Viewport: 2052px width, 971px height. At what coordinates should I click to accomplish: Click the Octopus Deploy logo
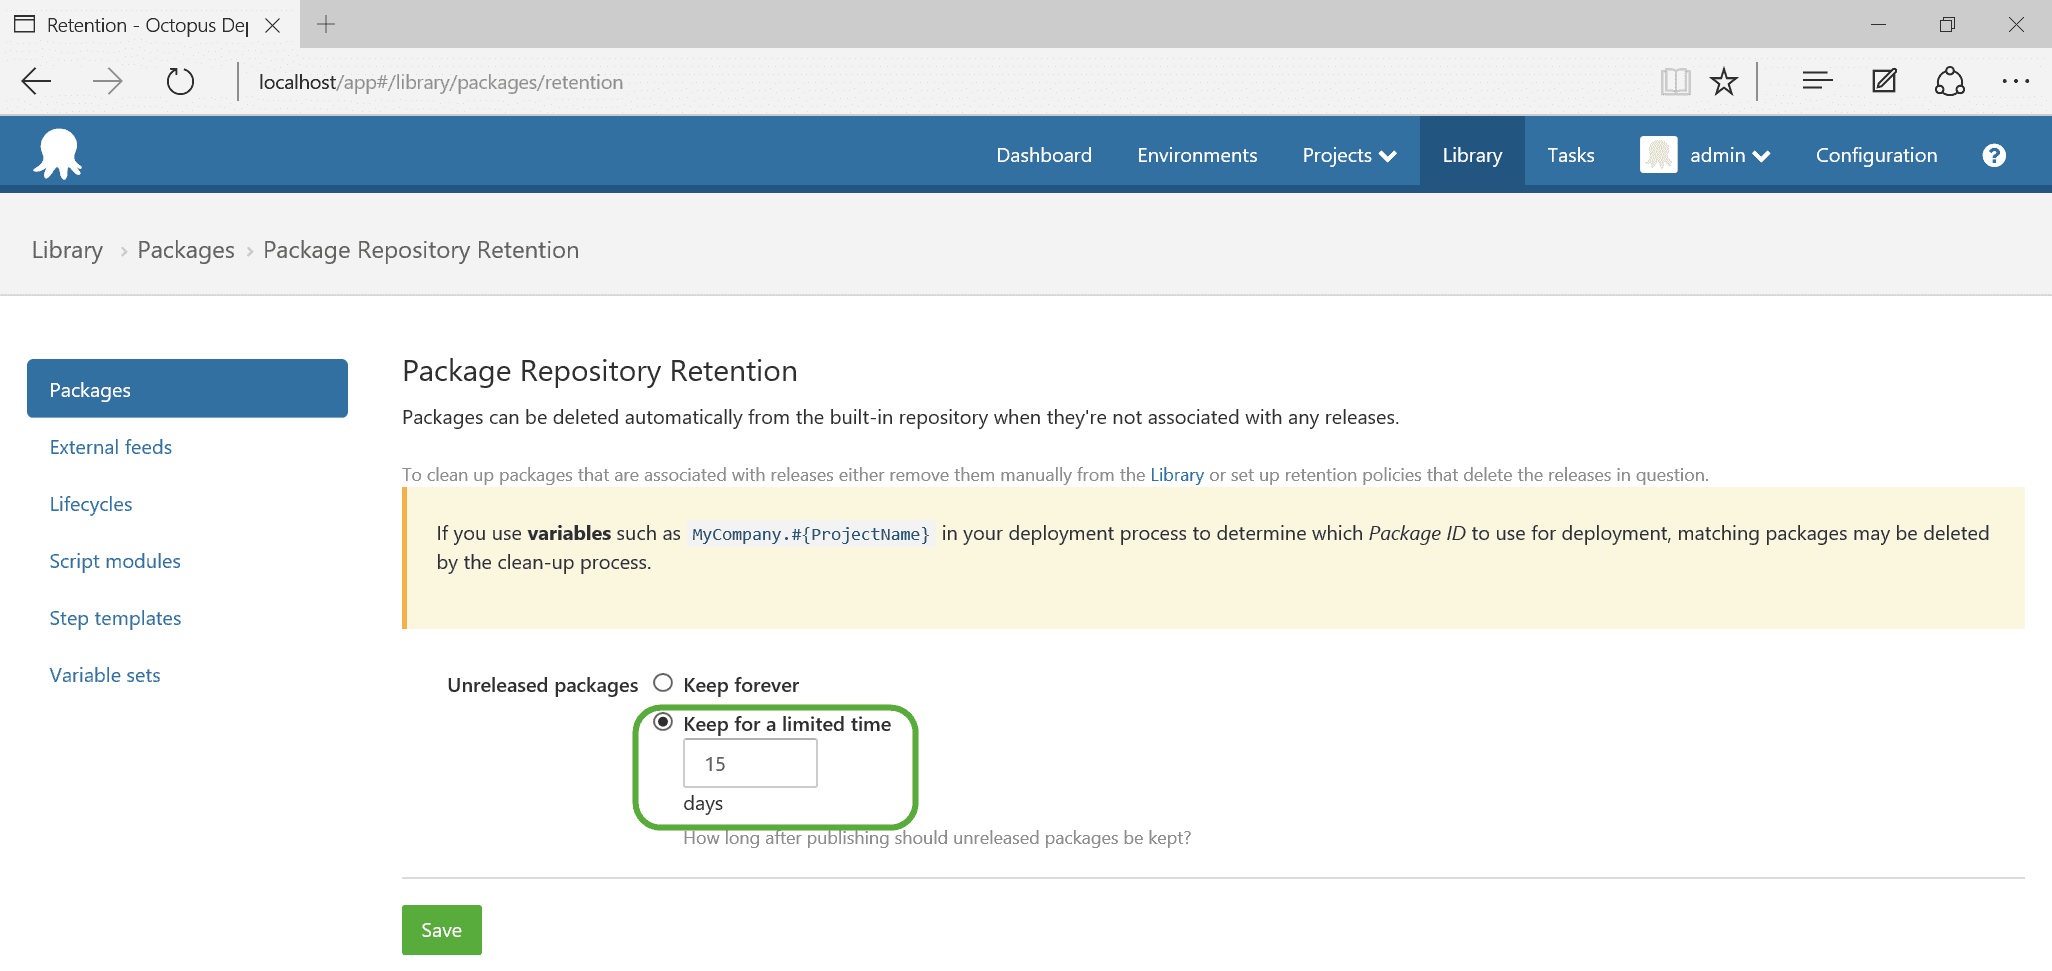58,155
